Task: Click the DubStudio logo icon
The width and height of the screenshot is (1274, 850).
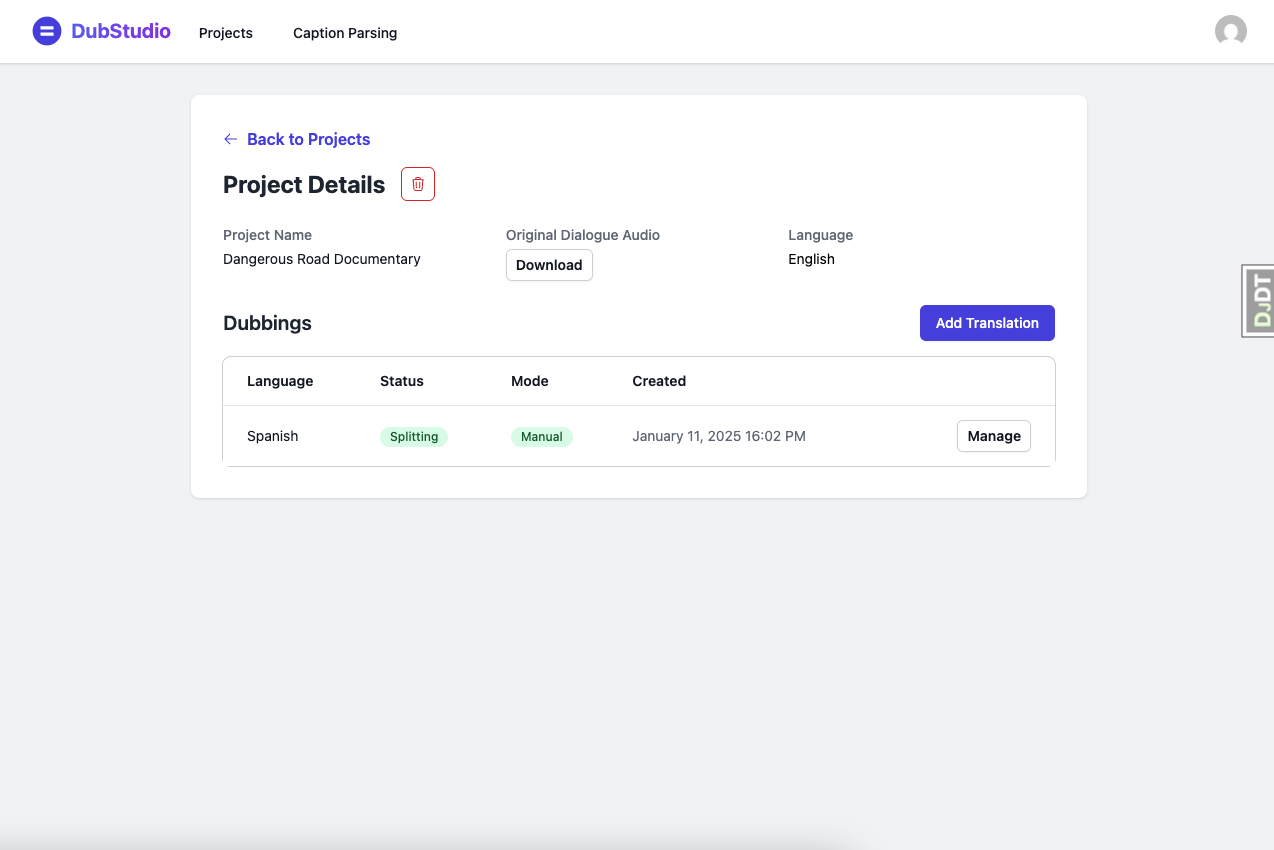Action: coord(47,32)
